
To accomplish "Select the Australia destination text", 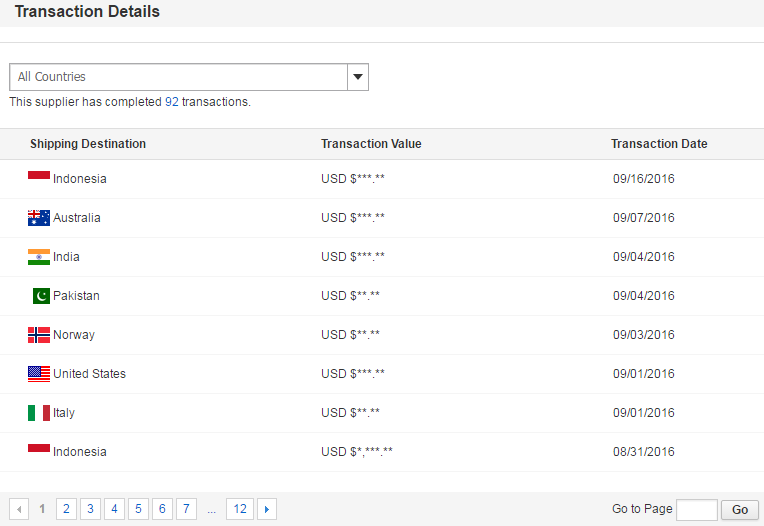I will pyautogui.click(x=76, y=218).
